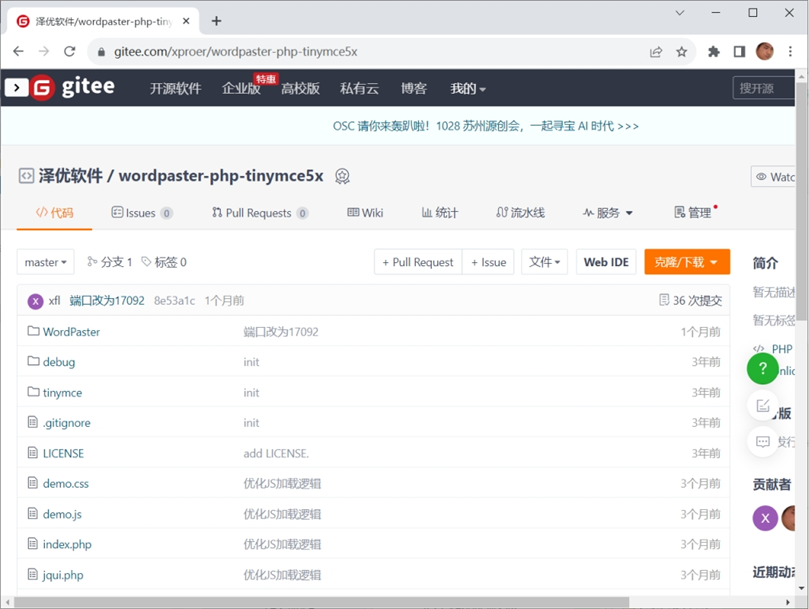Open the LICENSE file

pyautogui.click(x=63, y=454)
